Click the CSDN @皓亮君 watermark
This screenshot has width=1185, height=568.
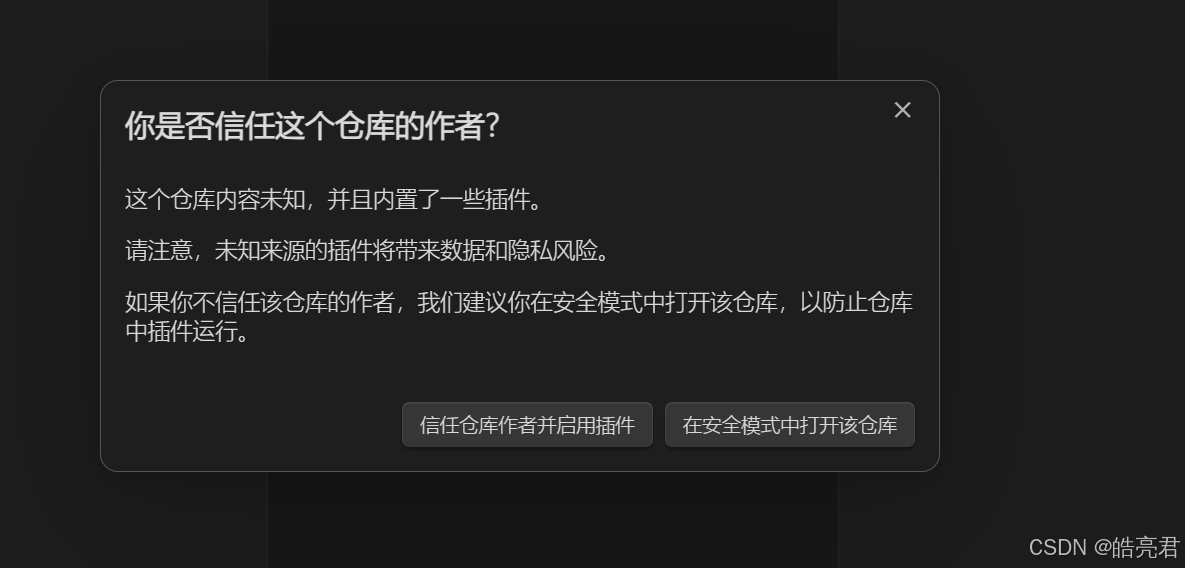click(x=1103, y=547)
